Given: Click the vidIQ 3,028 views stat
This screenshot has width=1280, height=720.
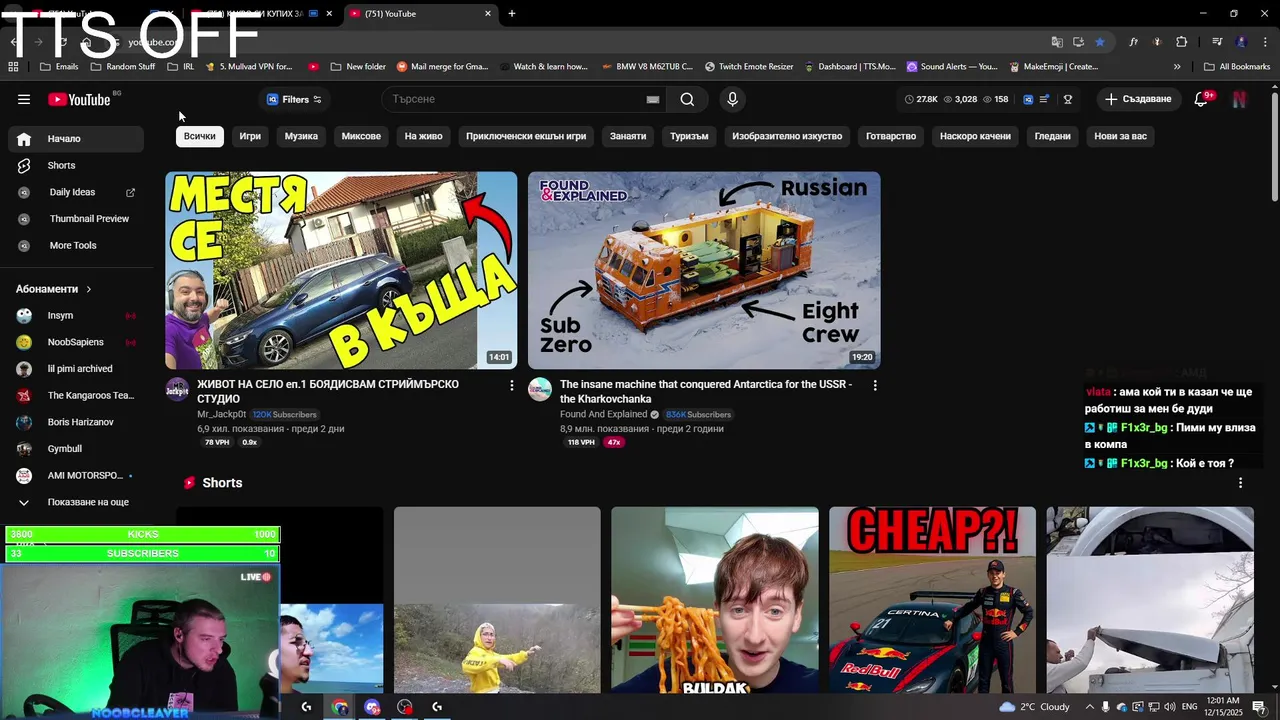Looking at the screenshot, I should click(960, 99).
